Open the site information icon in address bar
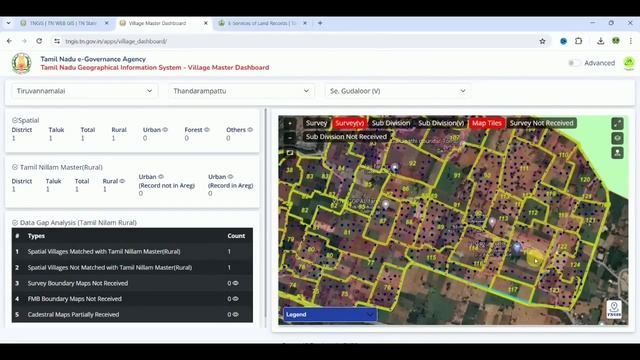The width and height of the screenshot is (640, 360). coord(57,41)
